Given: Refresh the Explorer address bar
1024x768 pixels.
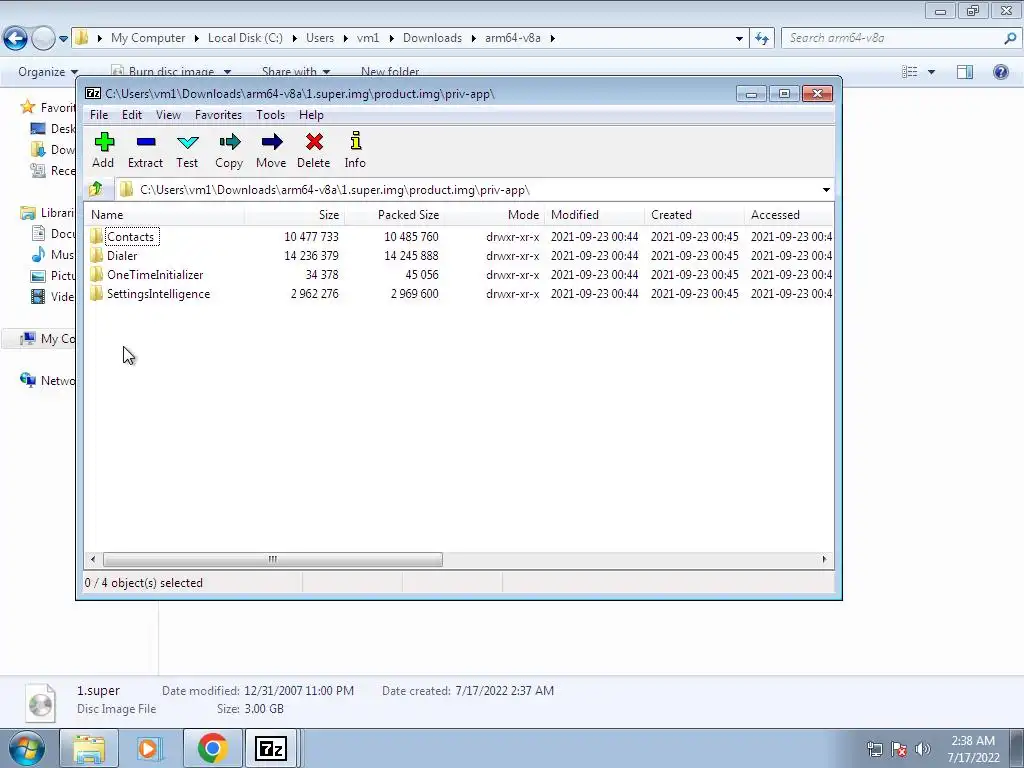Looking at the screenshot, I should pyautogui.click(x=762, y=39).
